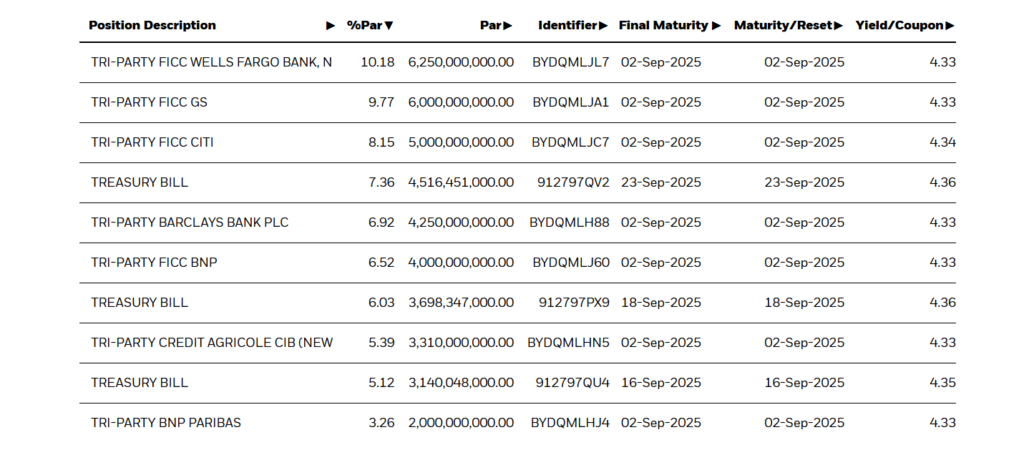Sort by the Final Maturity header

point(664,25)
